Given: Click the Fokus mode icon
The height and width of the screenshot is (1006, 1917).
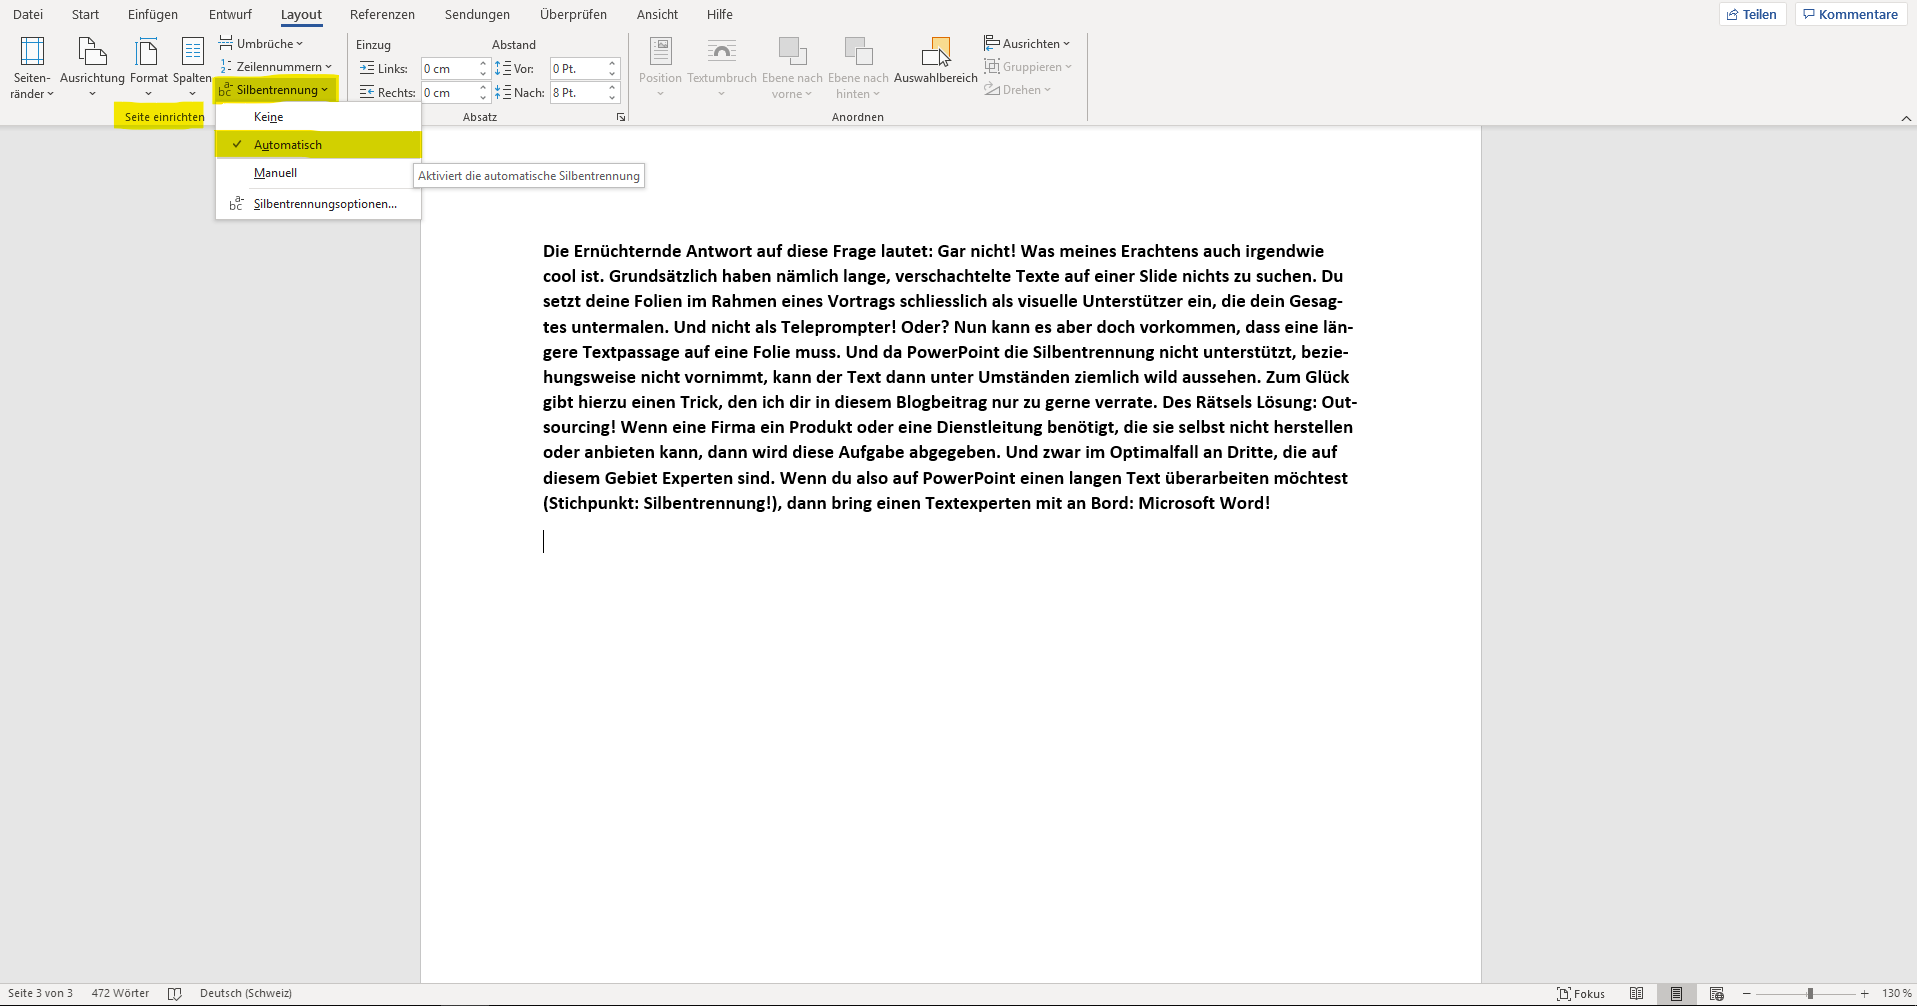Looking at the screenshot, I should [x=1580, y=993].
